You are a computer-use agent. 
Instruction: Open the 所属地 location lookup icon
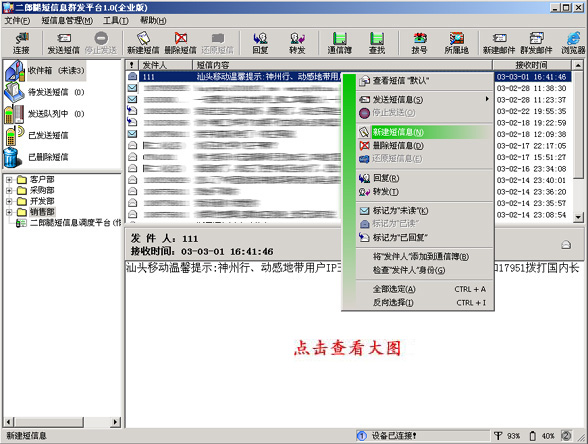[x=456, y=43]
